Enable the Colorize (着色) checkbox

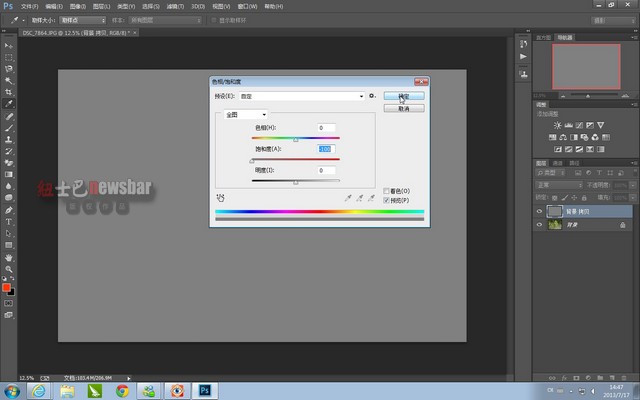[x=387, y=190]
